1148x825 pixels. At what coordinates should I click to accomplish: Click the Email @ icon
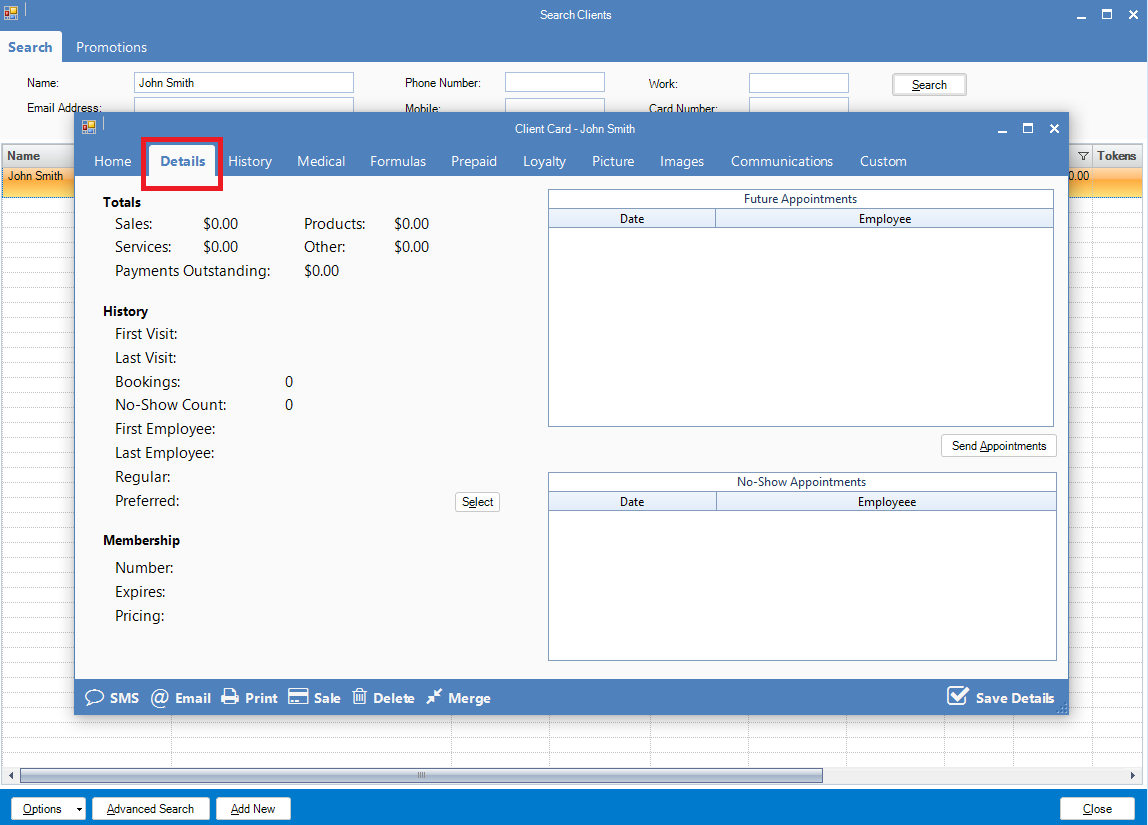[159, 697]
